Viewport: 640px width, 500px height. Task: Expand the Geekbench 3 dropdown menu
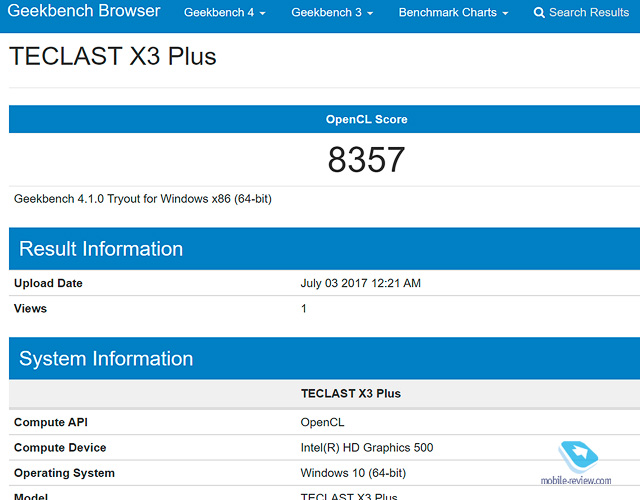click(332, 13)
